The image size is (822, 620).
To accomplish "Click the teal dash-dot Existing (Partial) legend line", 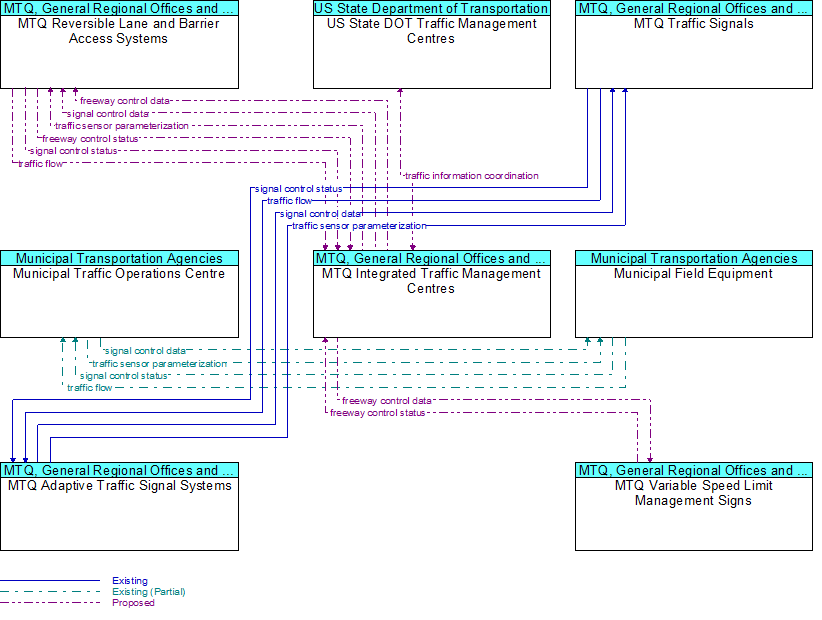I will point(50,592).
